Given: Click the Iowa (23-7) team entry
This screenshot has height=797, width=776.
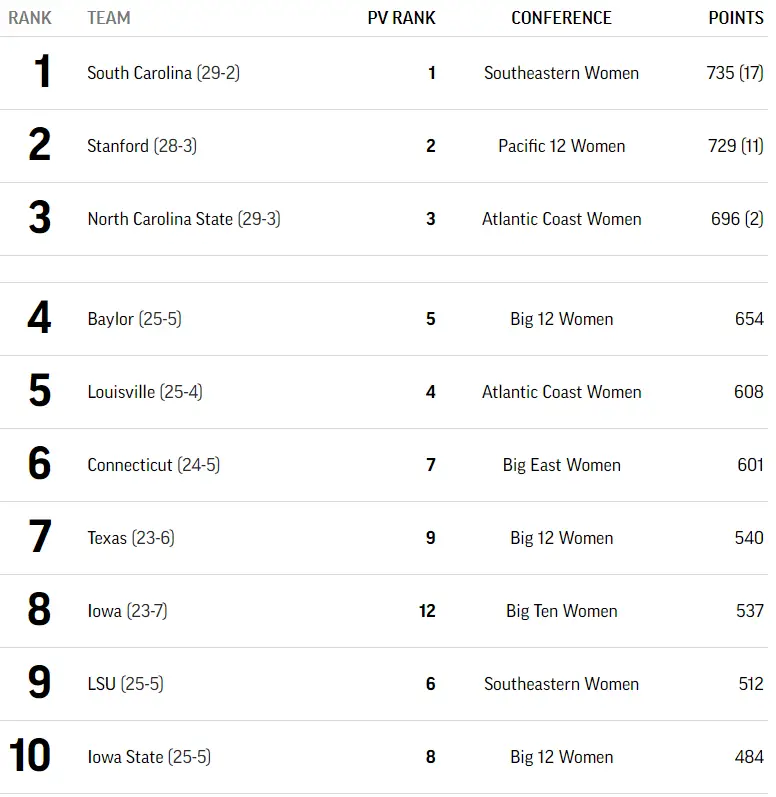Looking at the screenshot, I should pyautogui.click(x=127, y=611).
